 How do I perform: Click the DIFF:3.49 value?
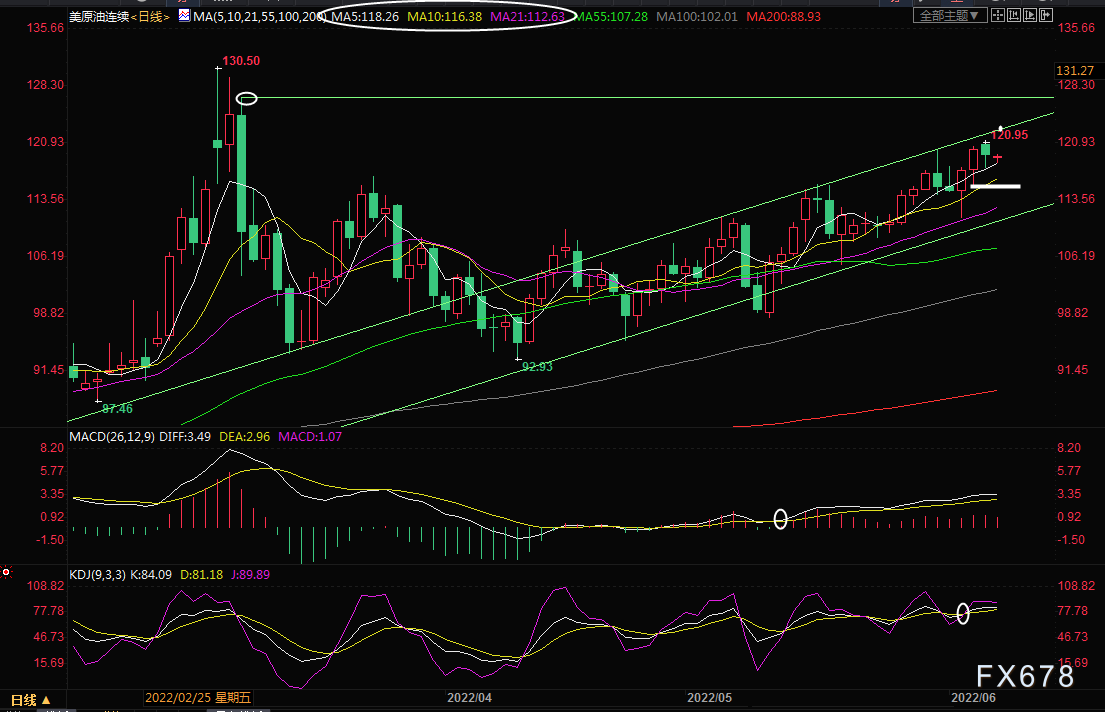tap(185, 437)
